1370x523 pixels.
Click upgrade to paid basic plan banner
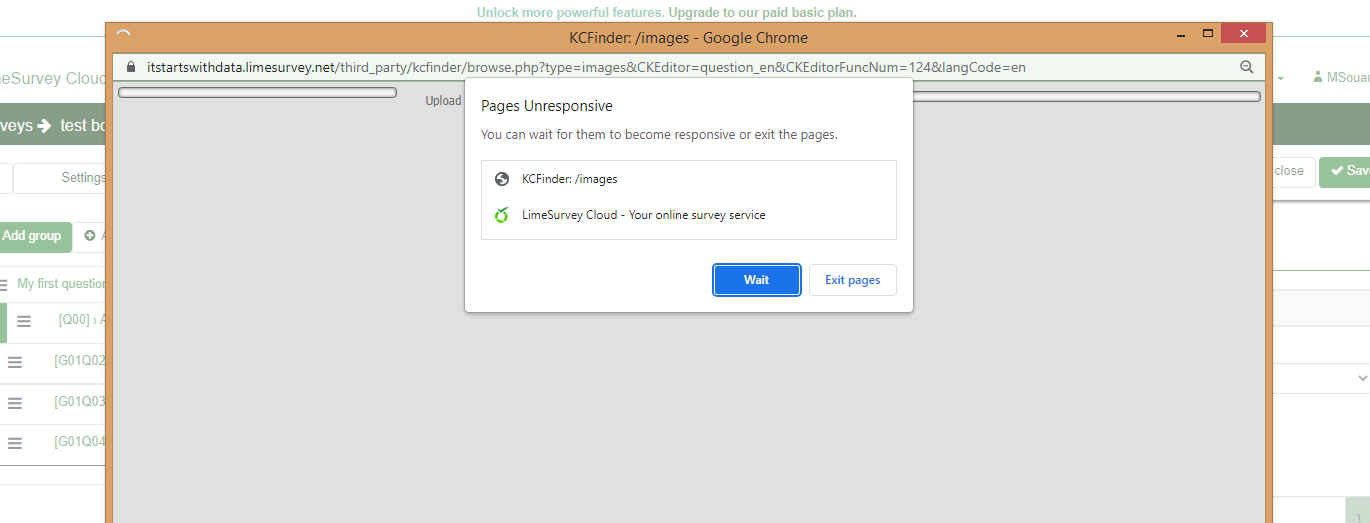[x=666, y=13]
